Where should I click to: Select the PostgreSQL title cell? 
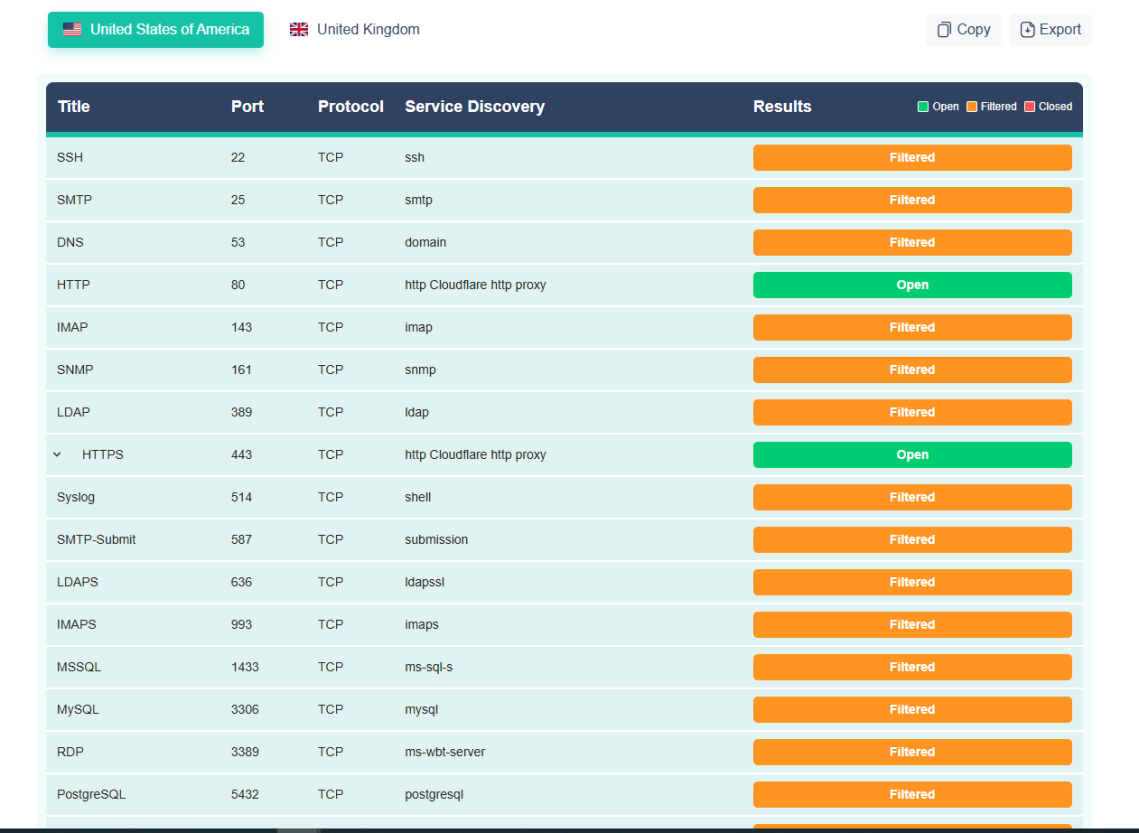pyautogui.click(x=91, y=795)
